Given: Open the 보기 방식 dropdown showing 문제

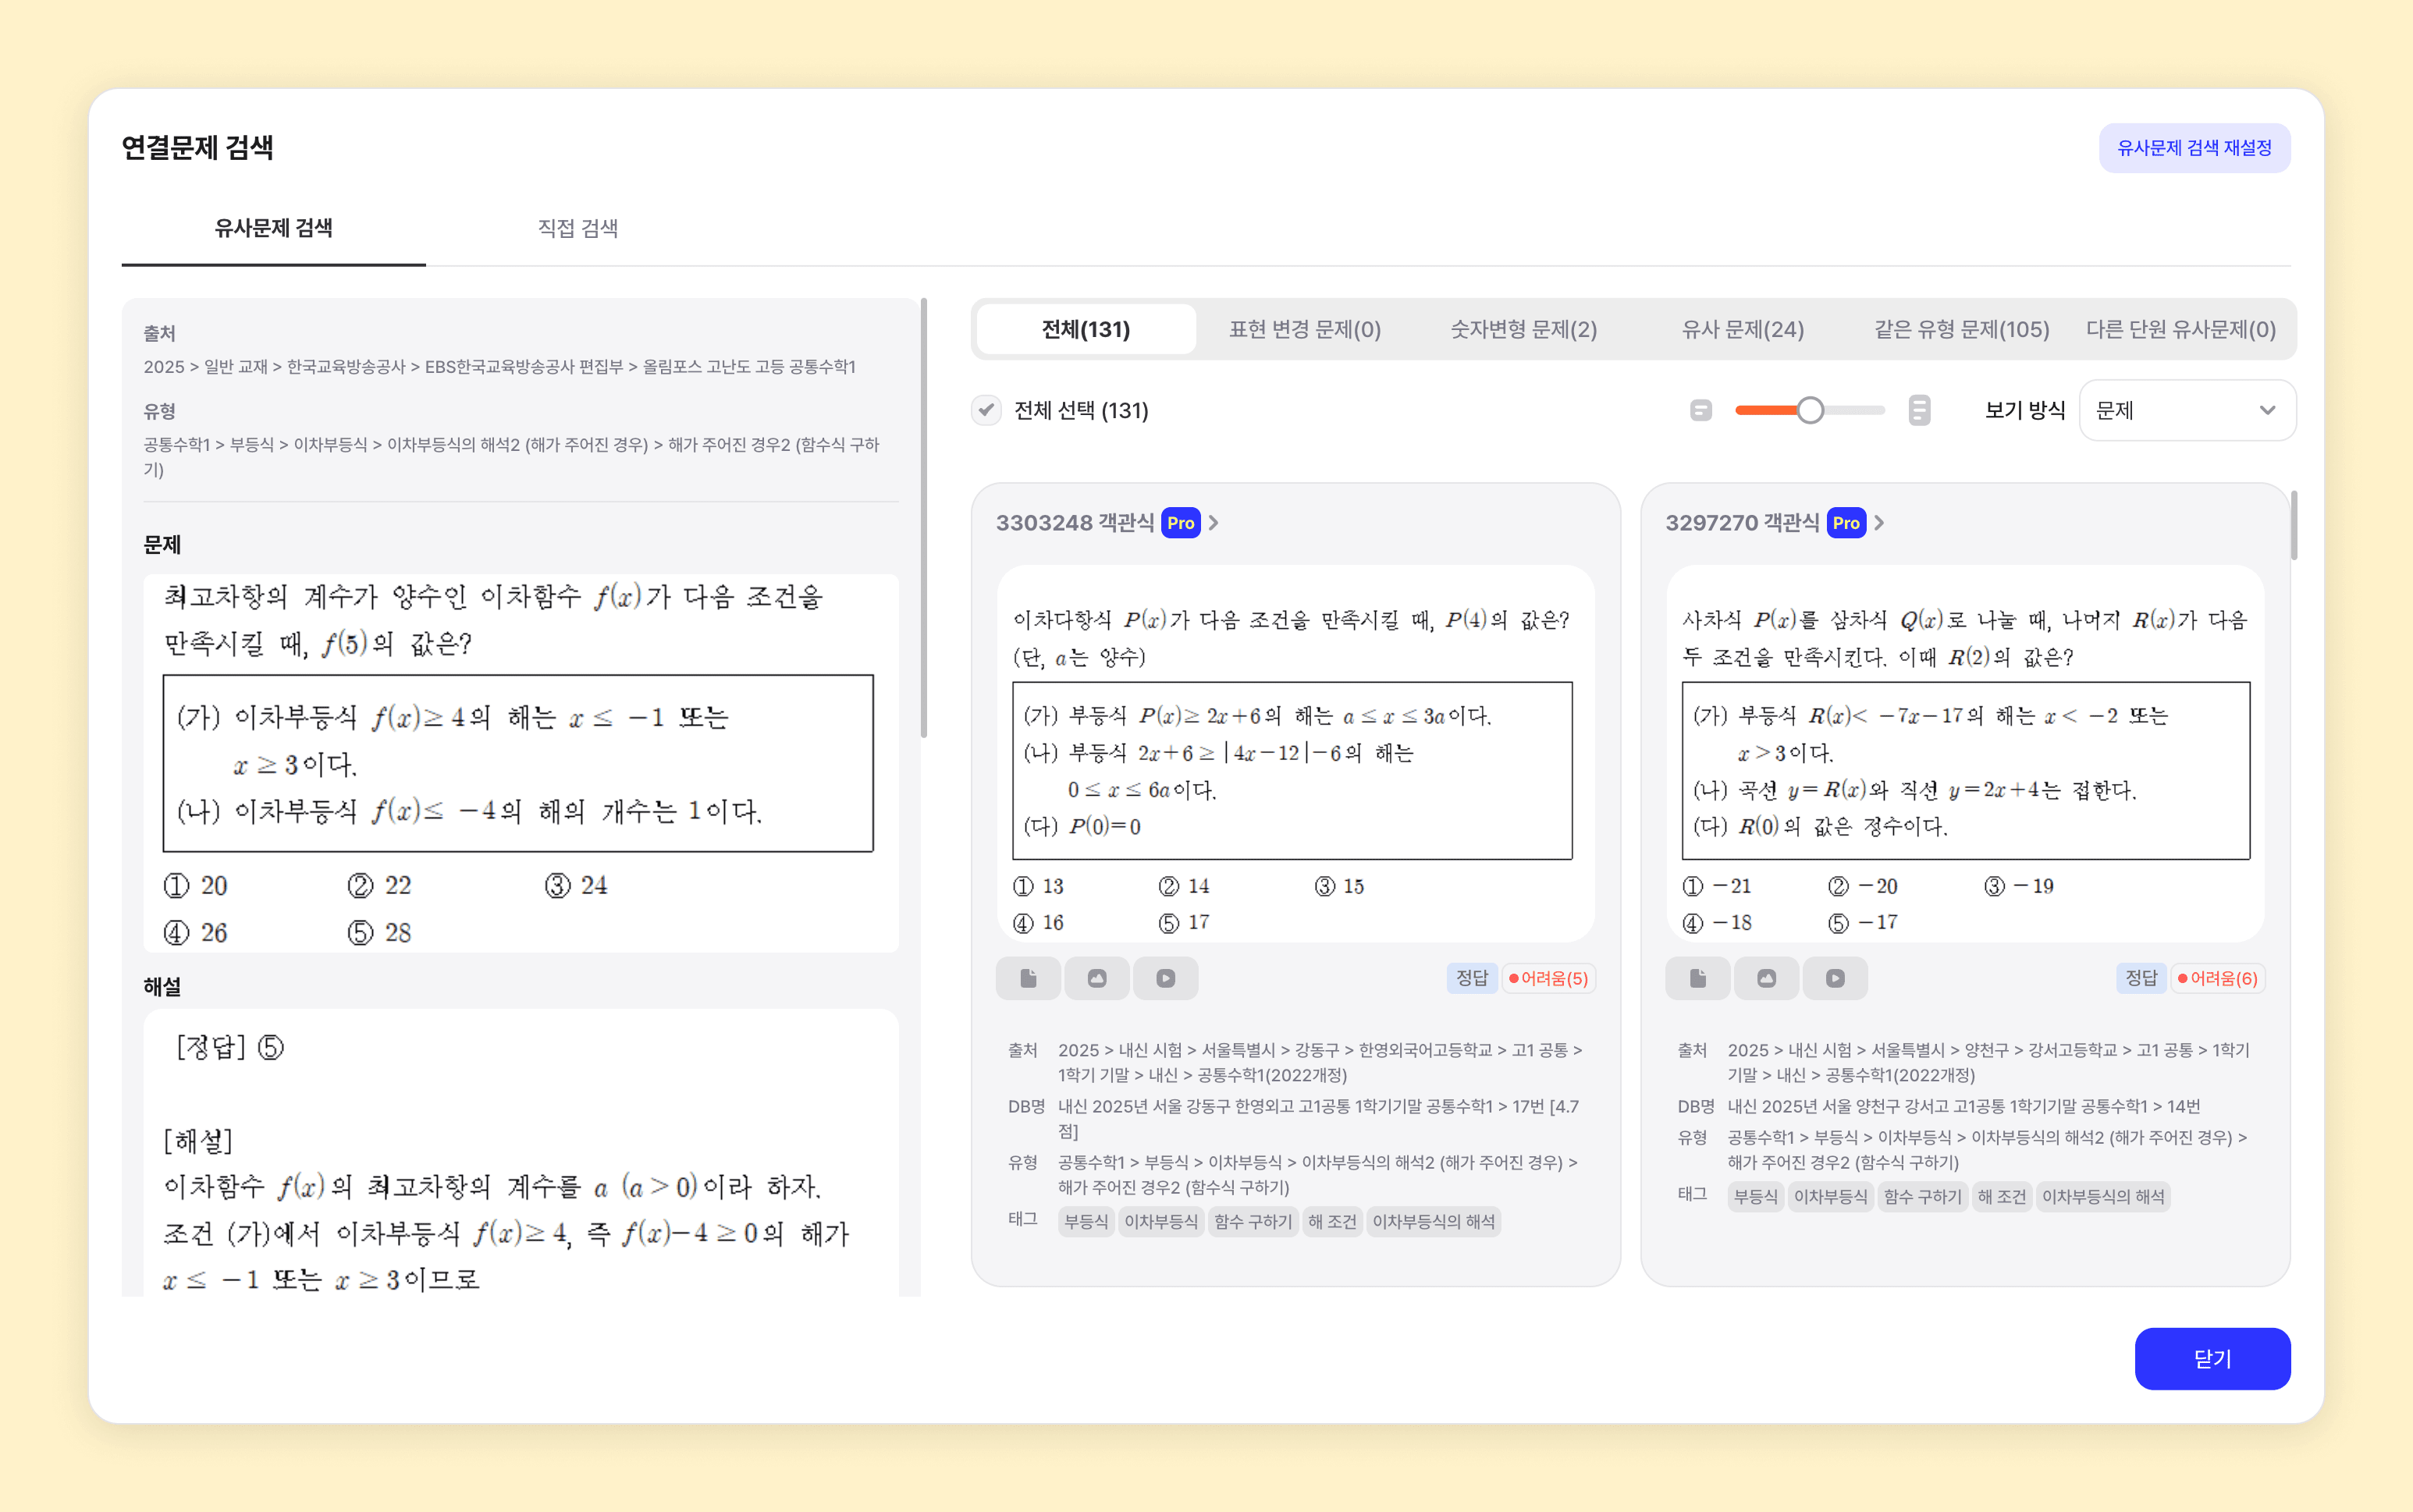Looking at the screenshot, I should [2187, 410].
